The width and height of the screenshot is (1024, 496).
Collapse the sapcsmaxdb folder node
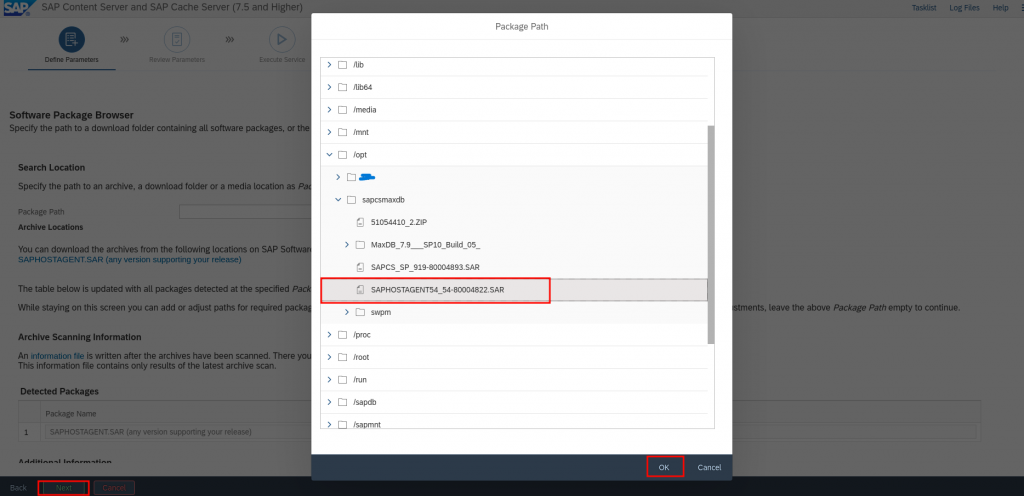pos(338,200)
